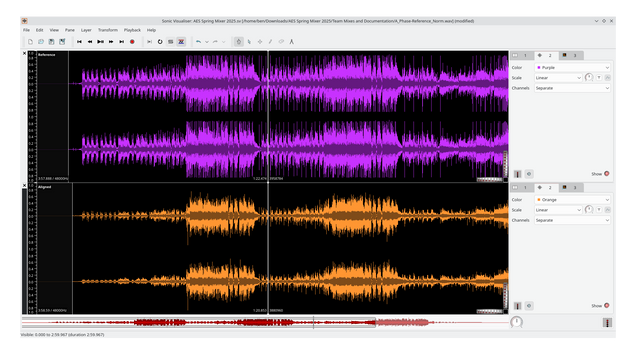636x362 pixels.
Task: Select the Edit move tool
Action: coord(260,42)
